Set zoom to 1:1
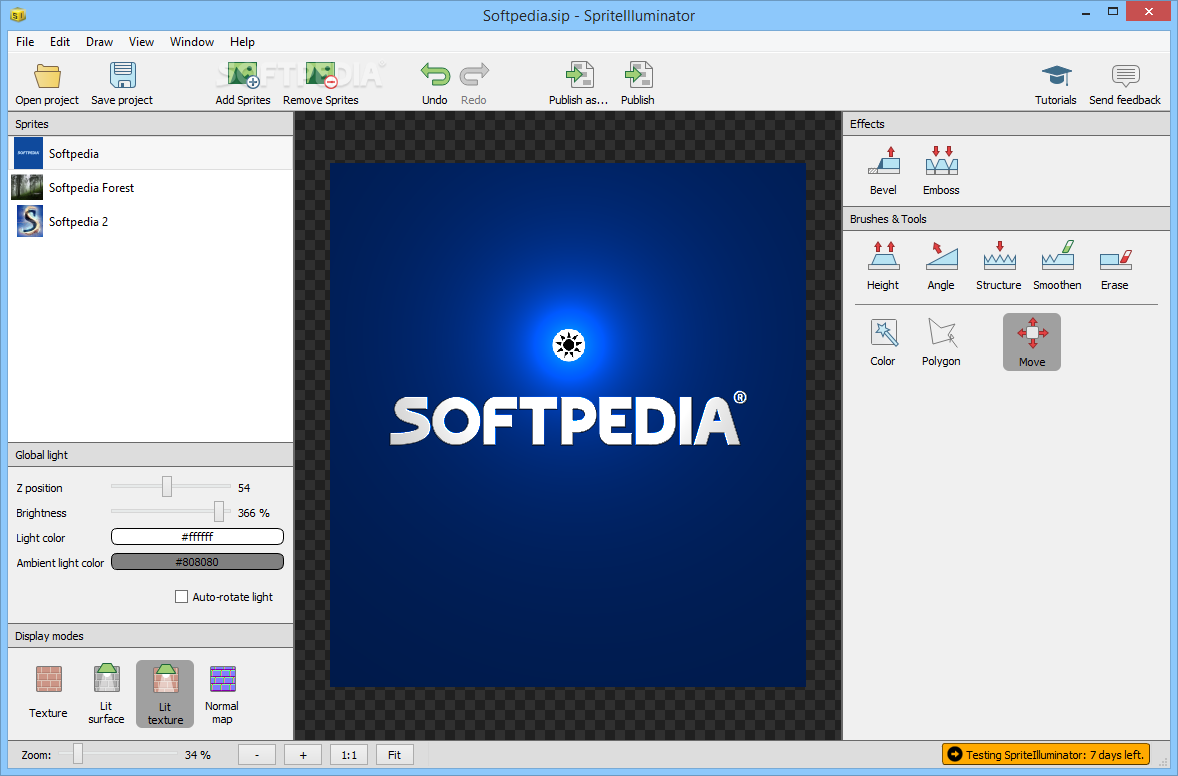Image resolution: width=1178 pixels, height=776 pixels. [349, 755]
